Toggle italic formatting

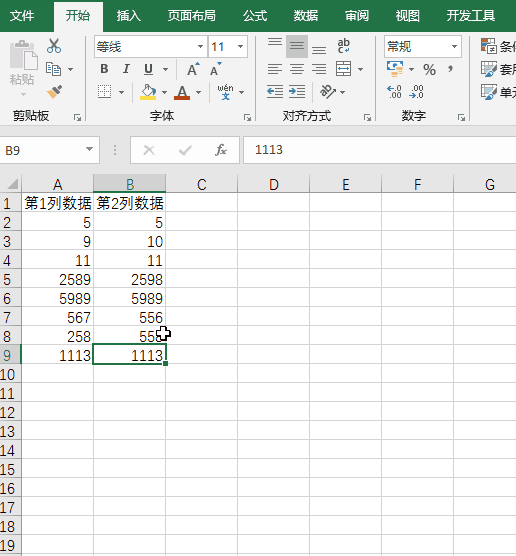[x=126, y=69]
